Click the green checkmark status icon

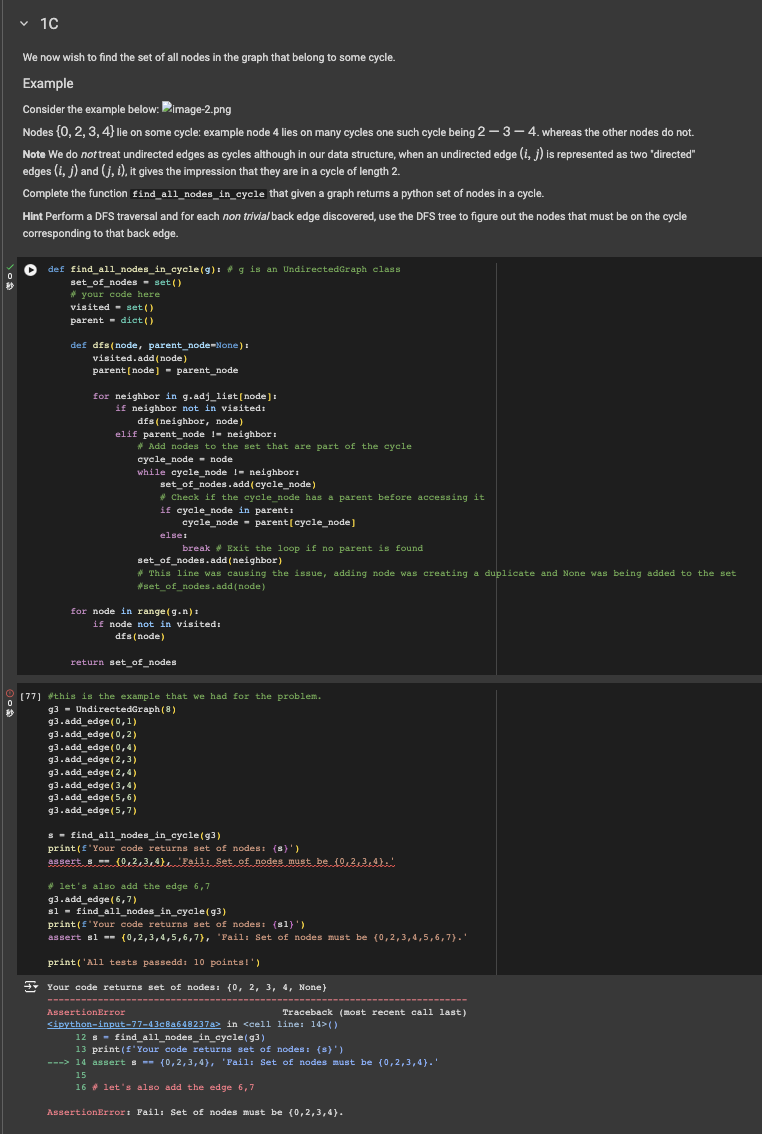point(8,265)
